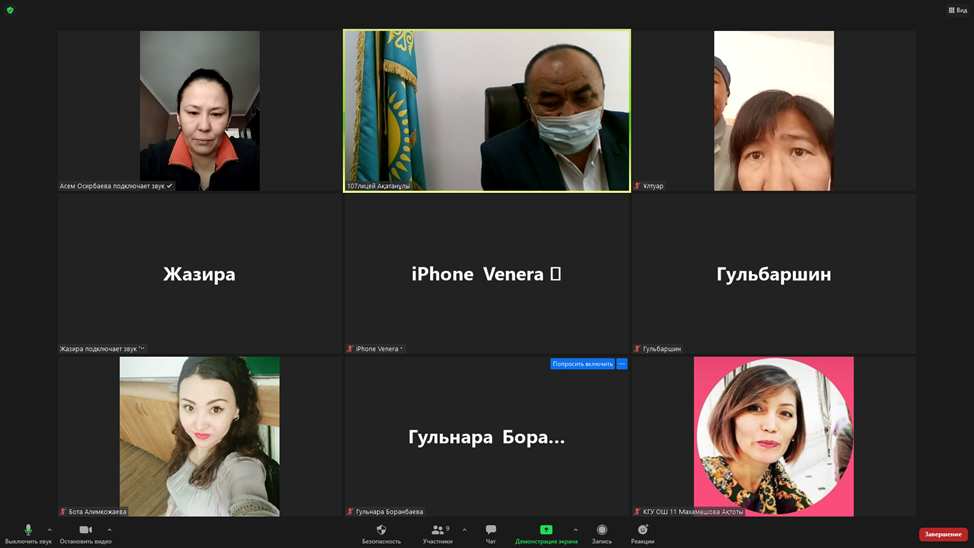The width and height of the screenshot is (974, 548).
Task: Expand video options arrow beside camera
Action: pos(109,530)
